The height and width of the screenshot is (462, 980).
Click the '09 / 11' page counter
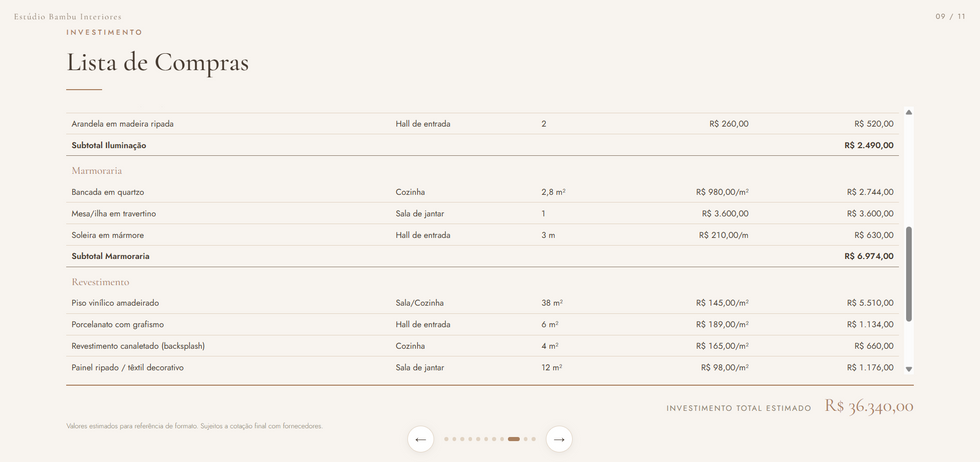pos(950,17)
